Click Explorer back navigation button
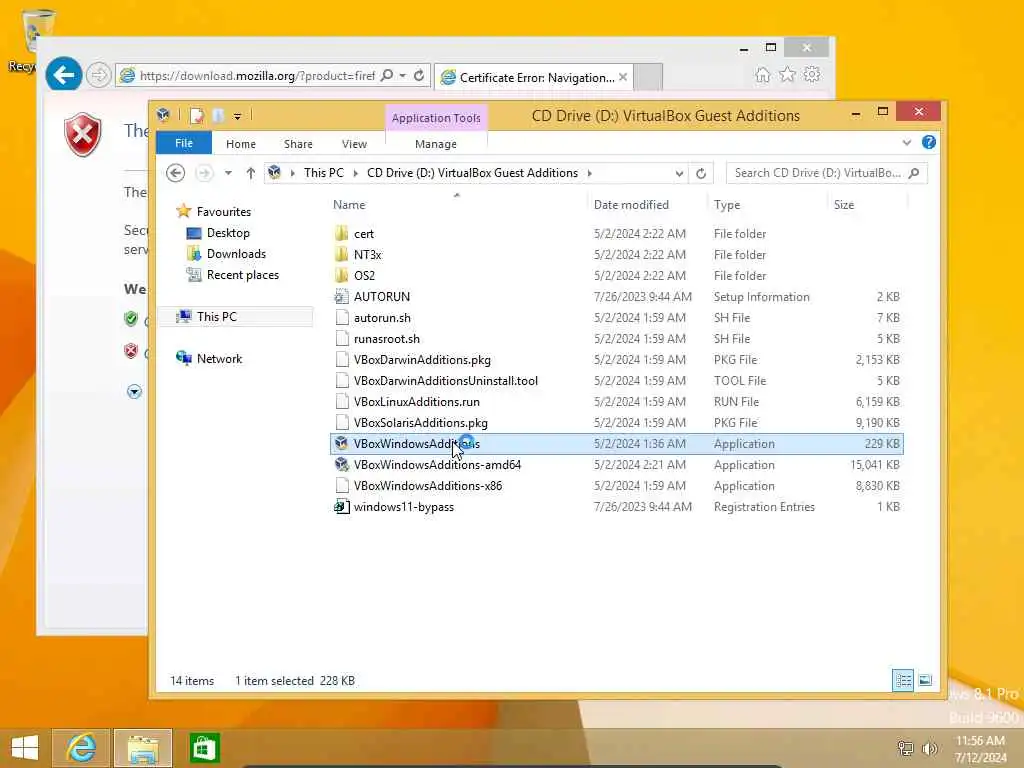 point(175,173)
